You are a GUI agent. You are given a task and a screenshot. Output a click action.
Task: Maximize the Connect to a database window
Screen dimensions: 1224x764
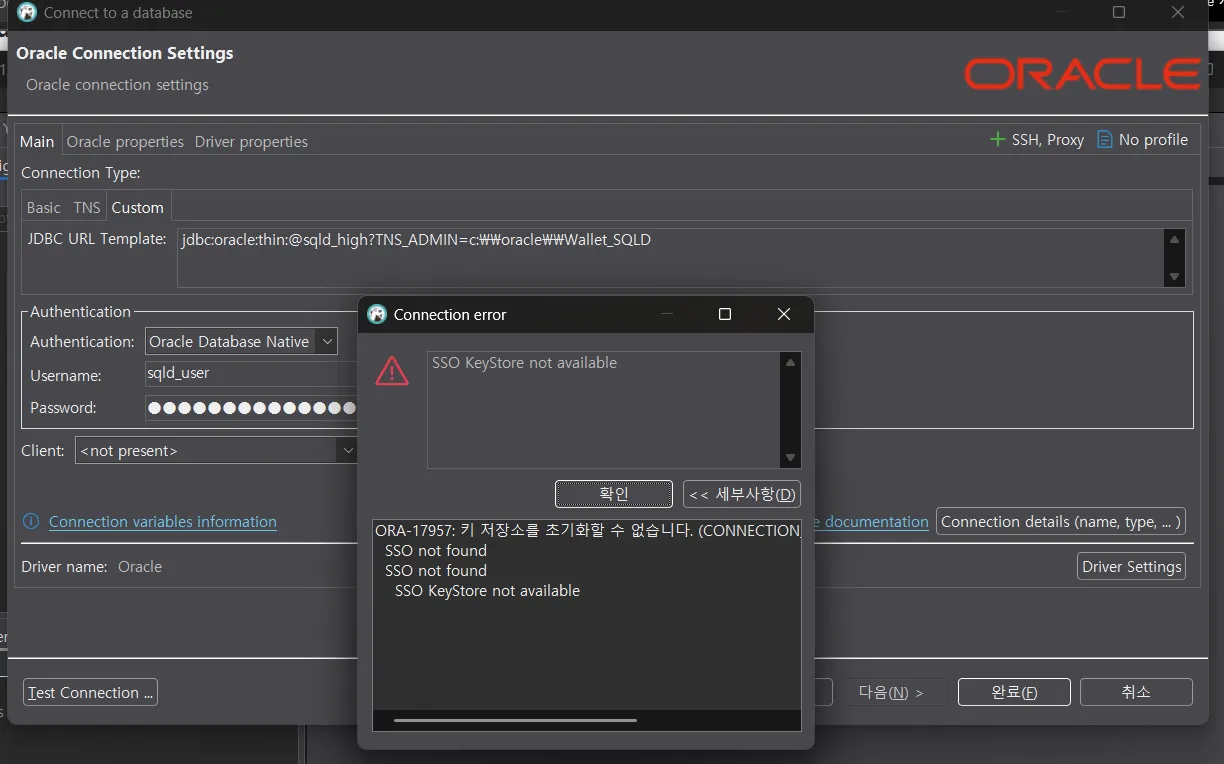point(1119,13)
